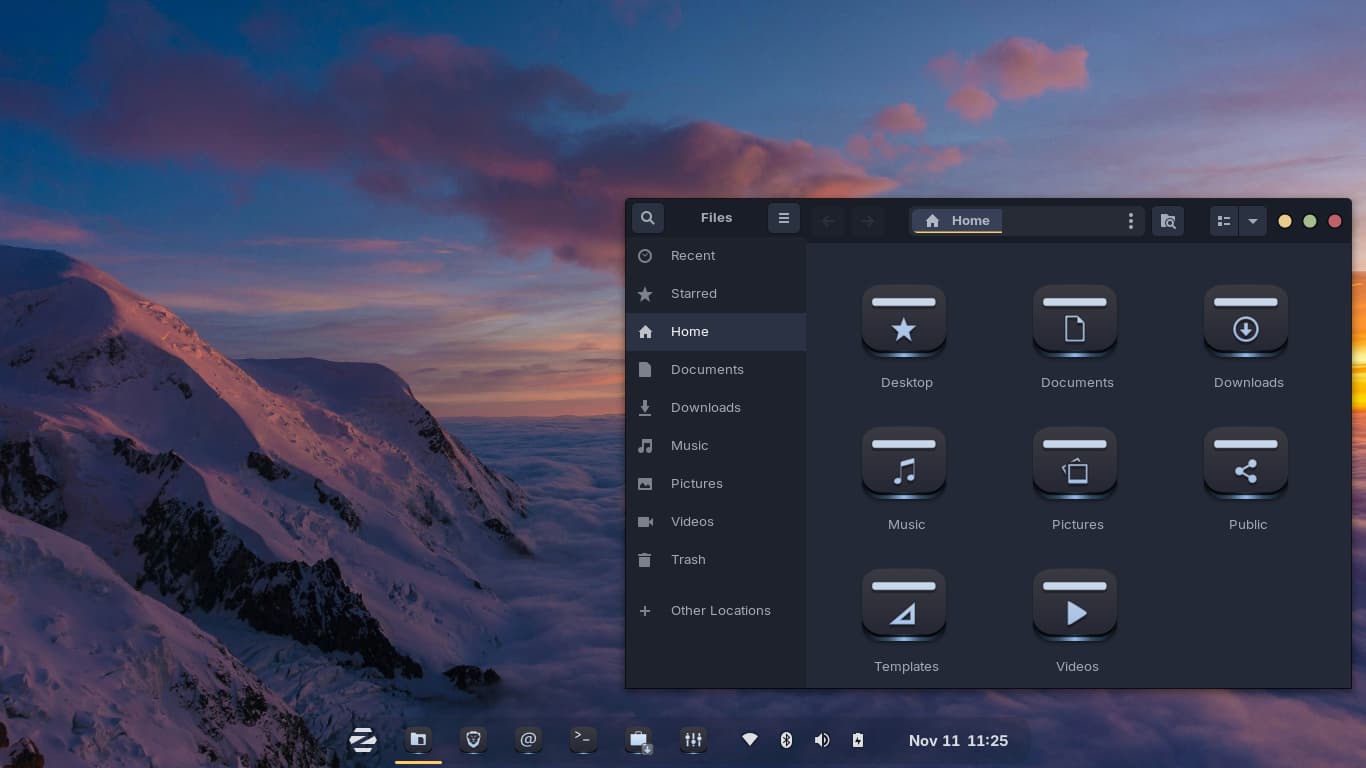The width and height of the screenshot is (1366, 768).
Task: Open Starred in the sidebar
Action: (694, 294)
